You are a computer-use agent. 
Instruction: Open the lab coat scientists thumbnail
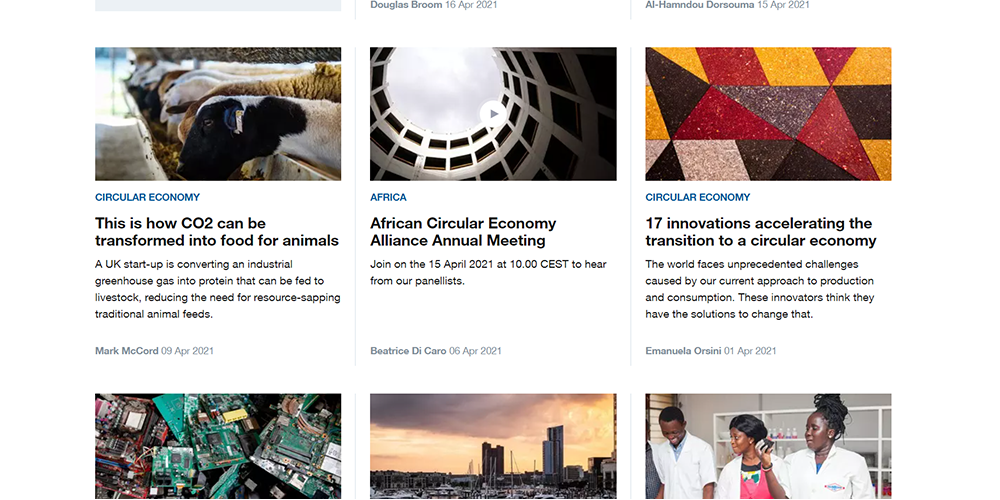pos(768,446)
